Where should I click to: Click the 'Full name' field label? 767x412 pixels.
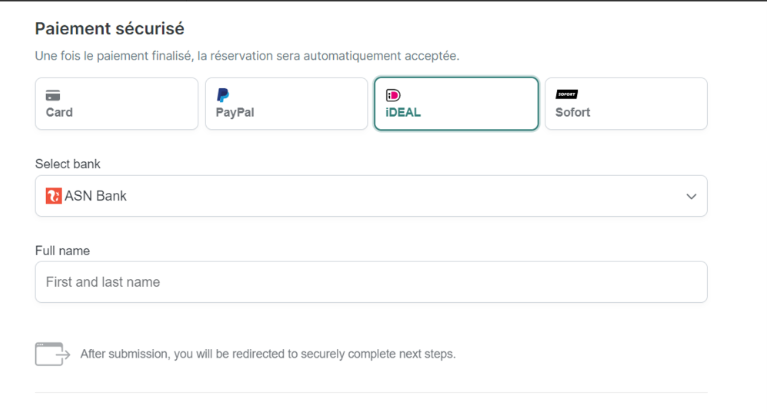coord(63,250)
